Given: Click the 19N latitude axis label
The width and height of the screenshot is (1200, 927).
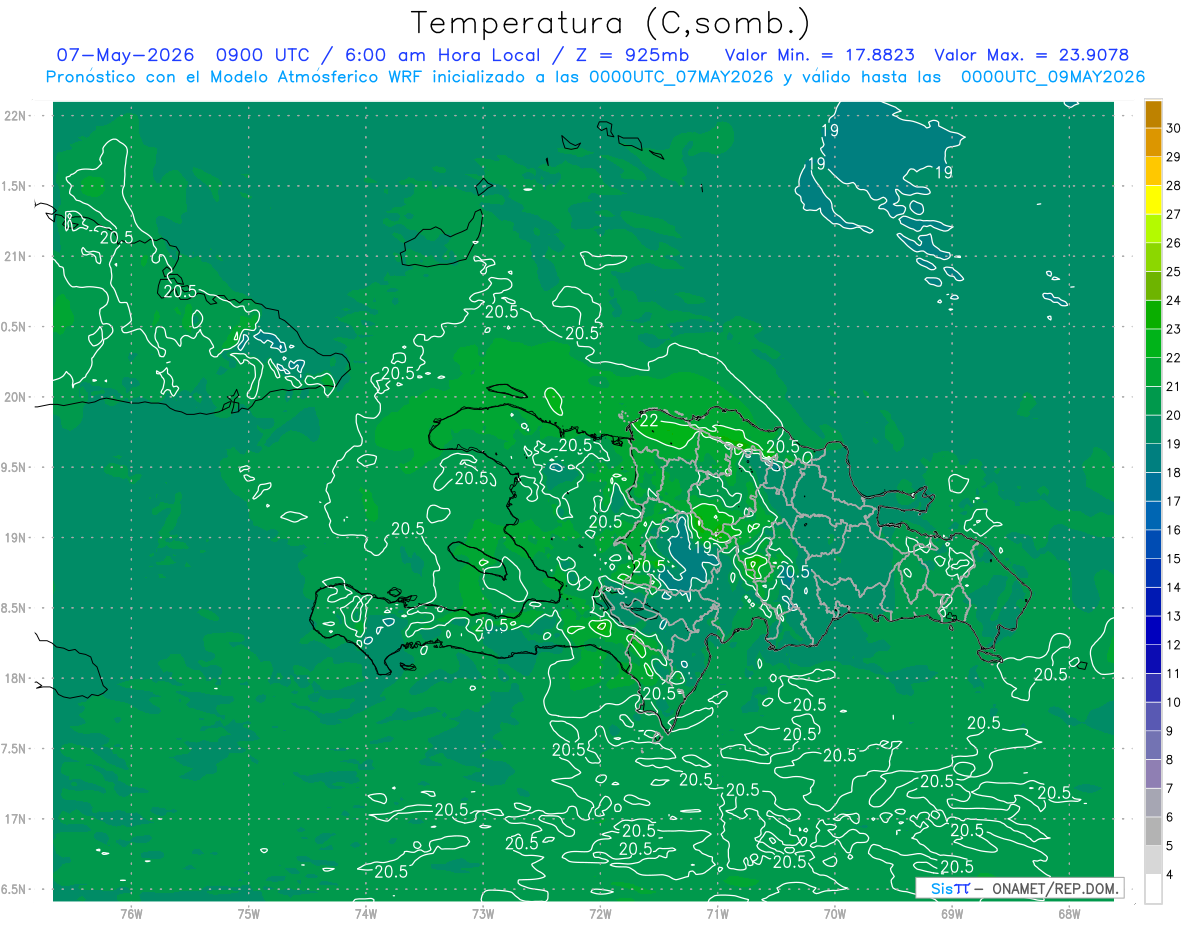Looking at the screenshot, I should coord(16,537).
